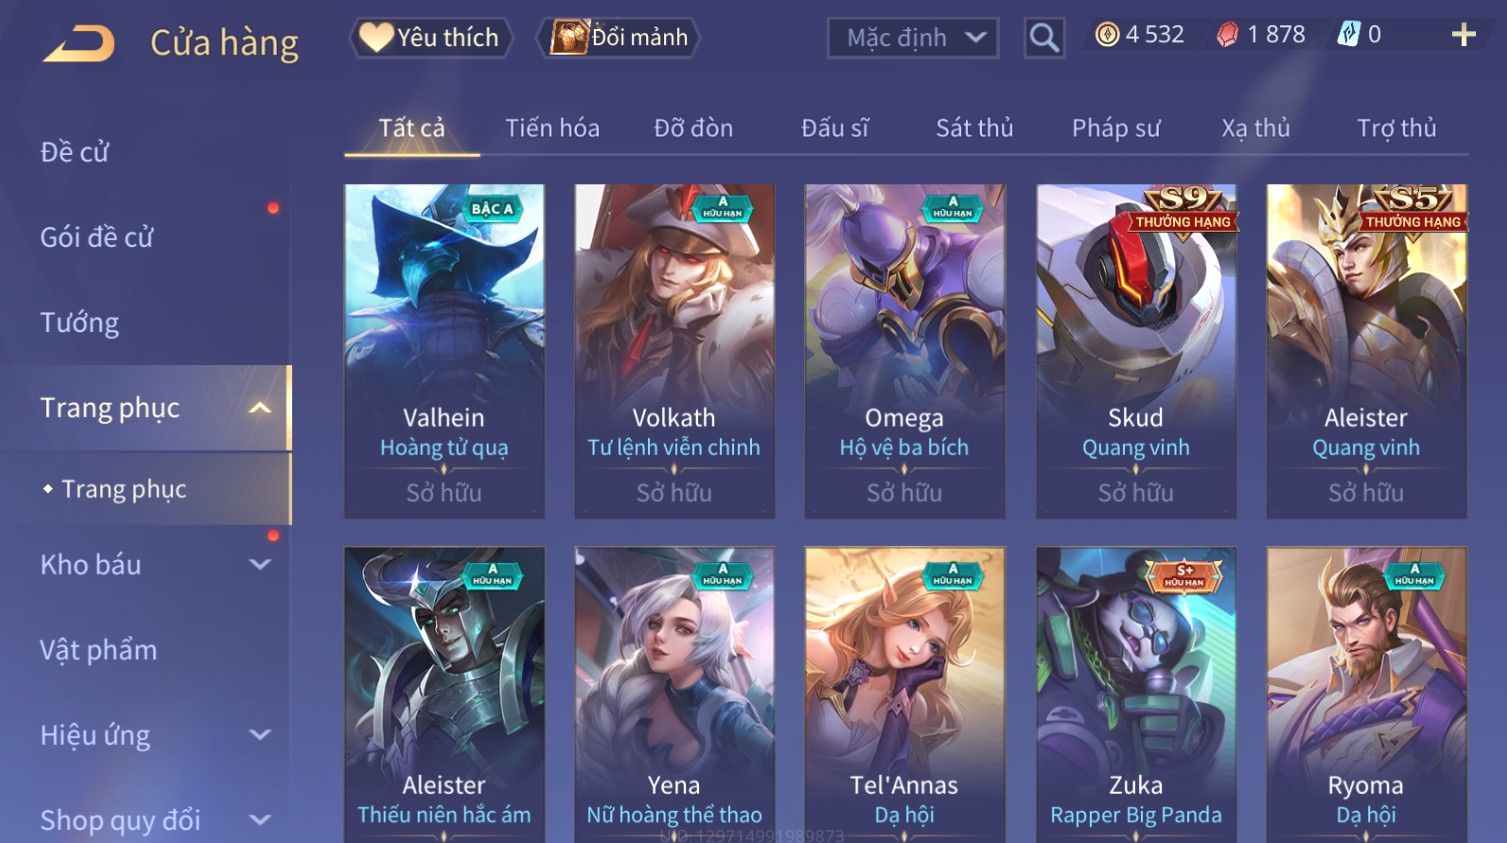Open the Mặc định sort dropdown

912,38
